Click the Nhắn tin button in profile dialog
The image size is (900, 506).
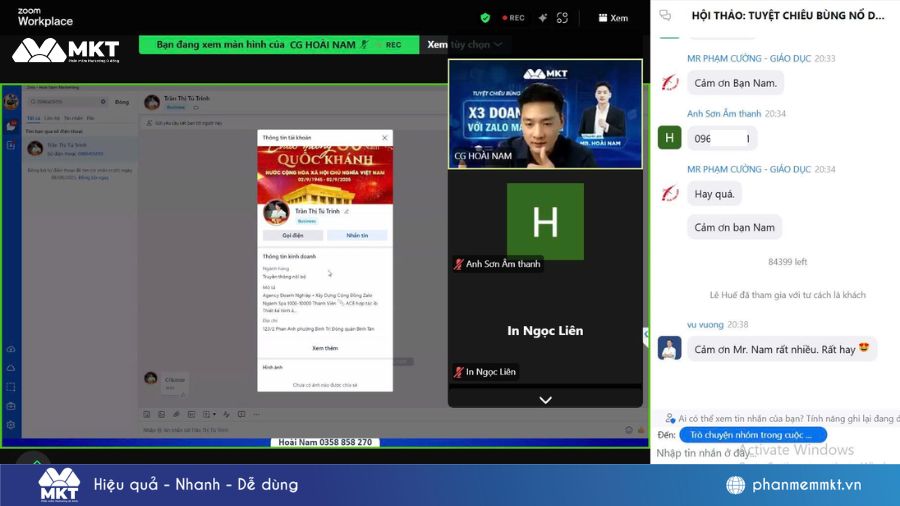[x=357, y=235]
